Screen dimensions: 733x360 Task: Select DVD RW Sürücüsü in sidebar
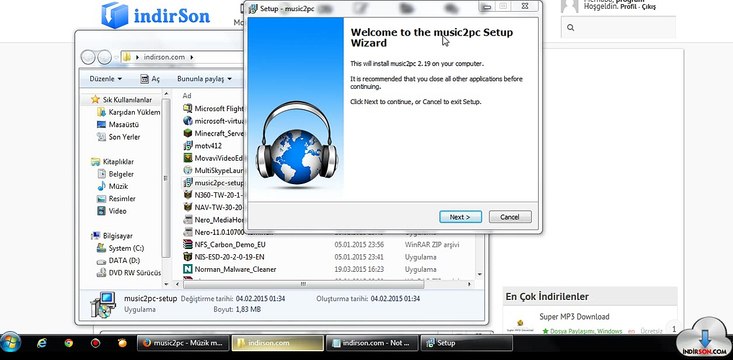point(129,273)
